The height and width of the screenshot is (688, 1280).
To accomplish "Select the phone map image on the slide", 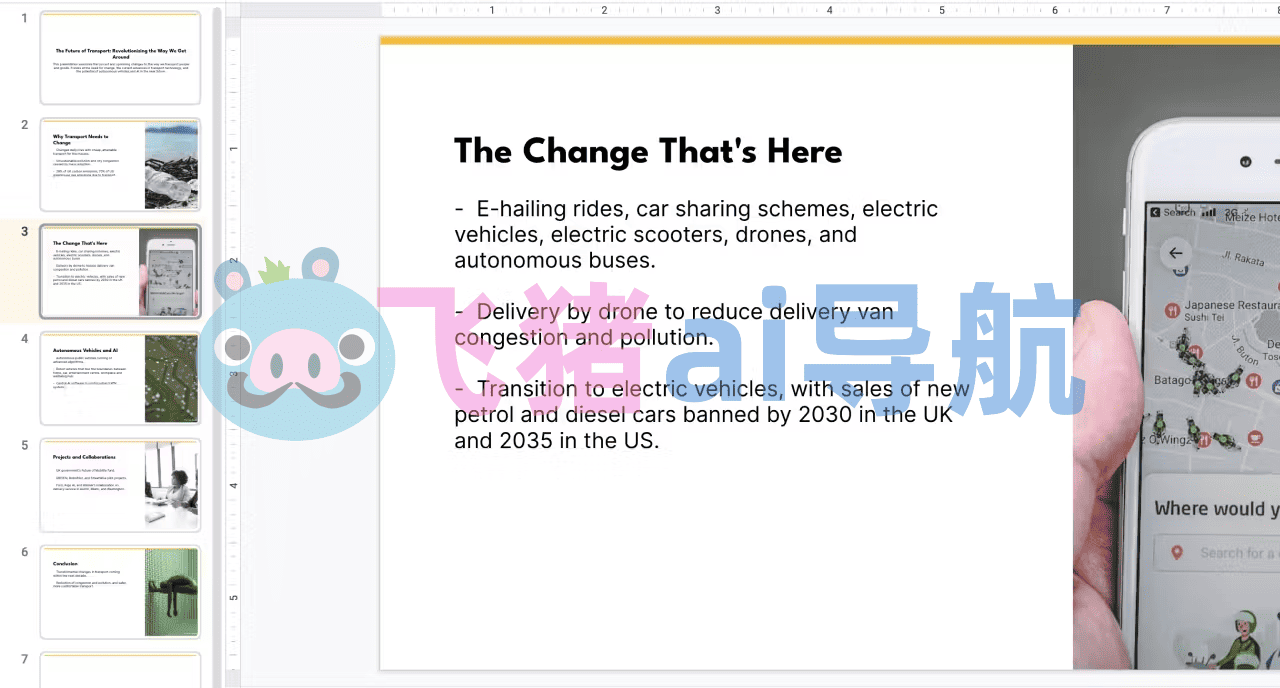I will click(1176, 357).
